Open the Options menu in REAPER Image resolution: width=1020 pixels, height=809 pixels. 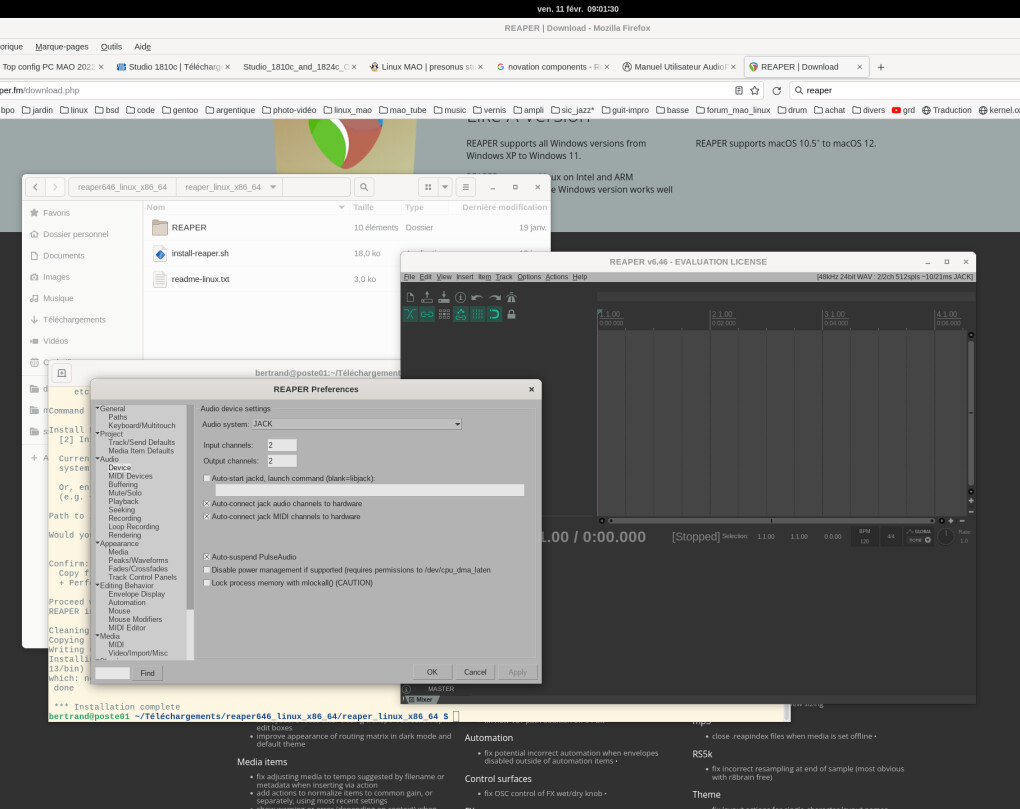(x=529, y=277)
